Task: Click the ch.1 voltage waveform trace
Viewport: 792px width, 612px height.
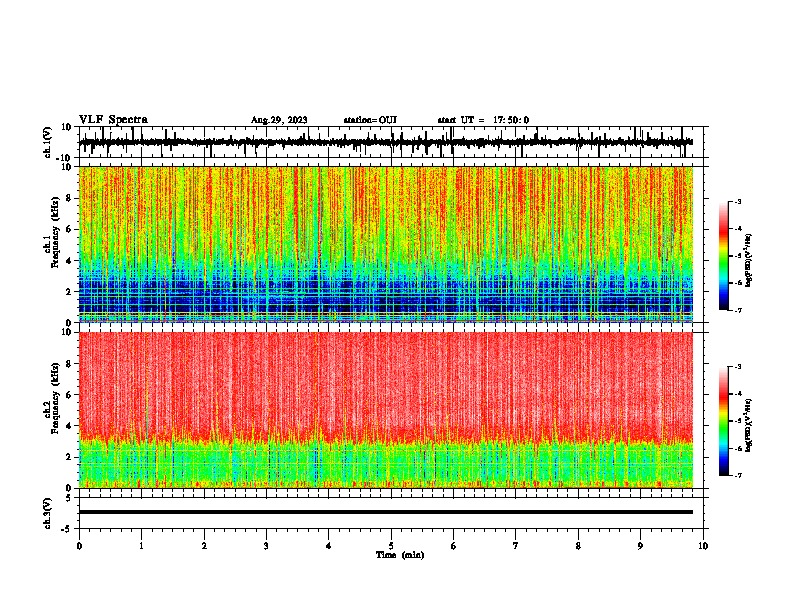Action: 386,142
